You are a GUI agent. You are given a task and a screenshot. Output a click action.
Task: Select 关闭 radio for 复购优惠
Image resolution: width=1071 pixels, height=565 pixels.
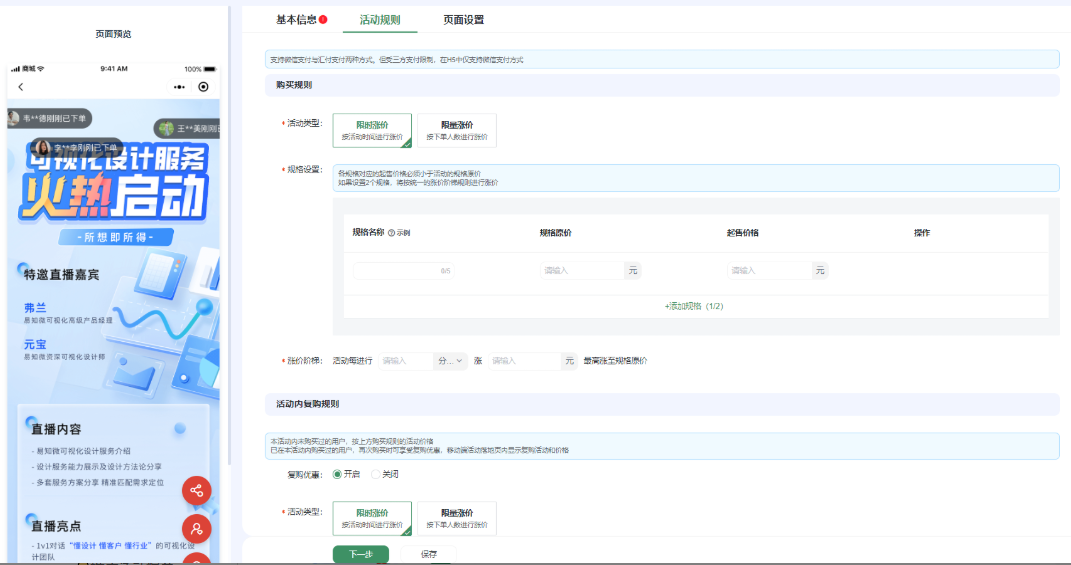point(376,474)
